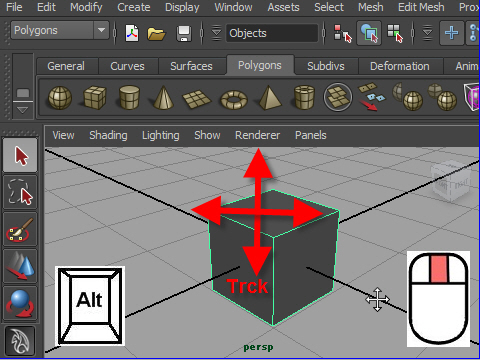Open the Edit Mesh menu

421,7
